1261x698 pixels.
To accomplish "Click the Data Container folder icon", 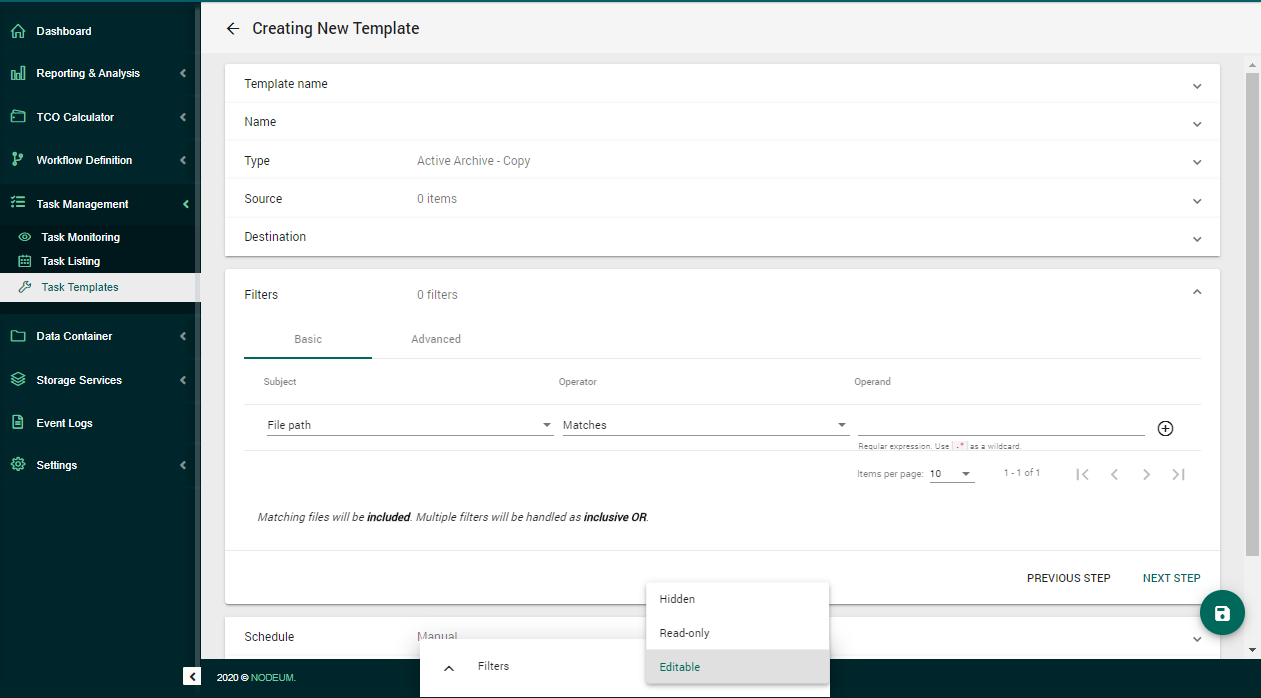I will 18,336.
